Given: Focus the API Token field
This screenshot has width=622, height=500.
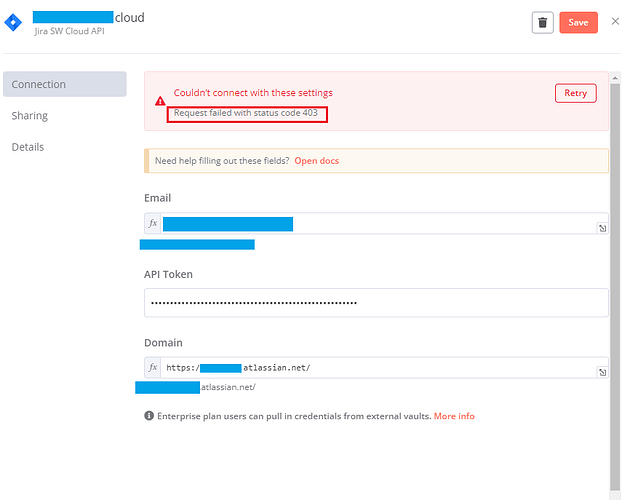Looking at the screenshot, I should (x=376, y=303).
